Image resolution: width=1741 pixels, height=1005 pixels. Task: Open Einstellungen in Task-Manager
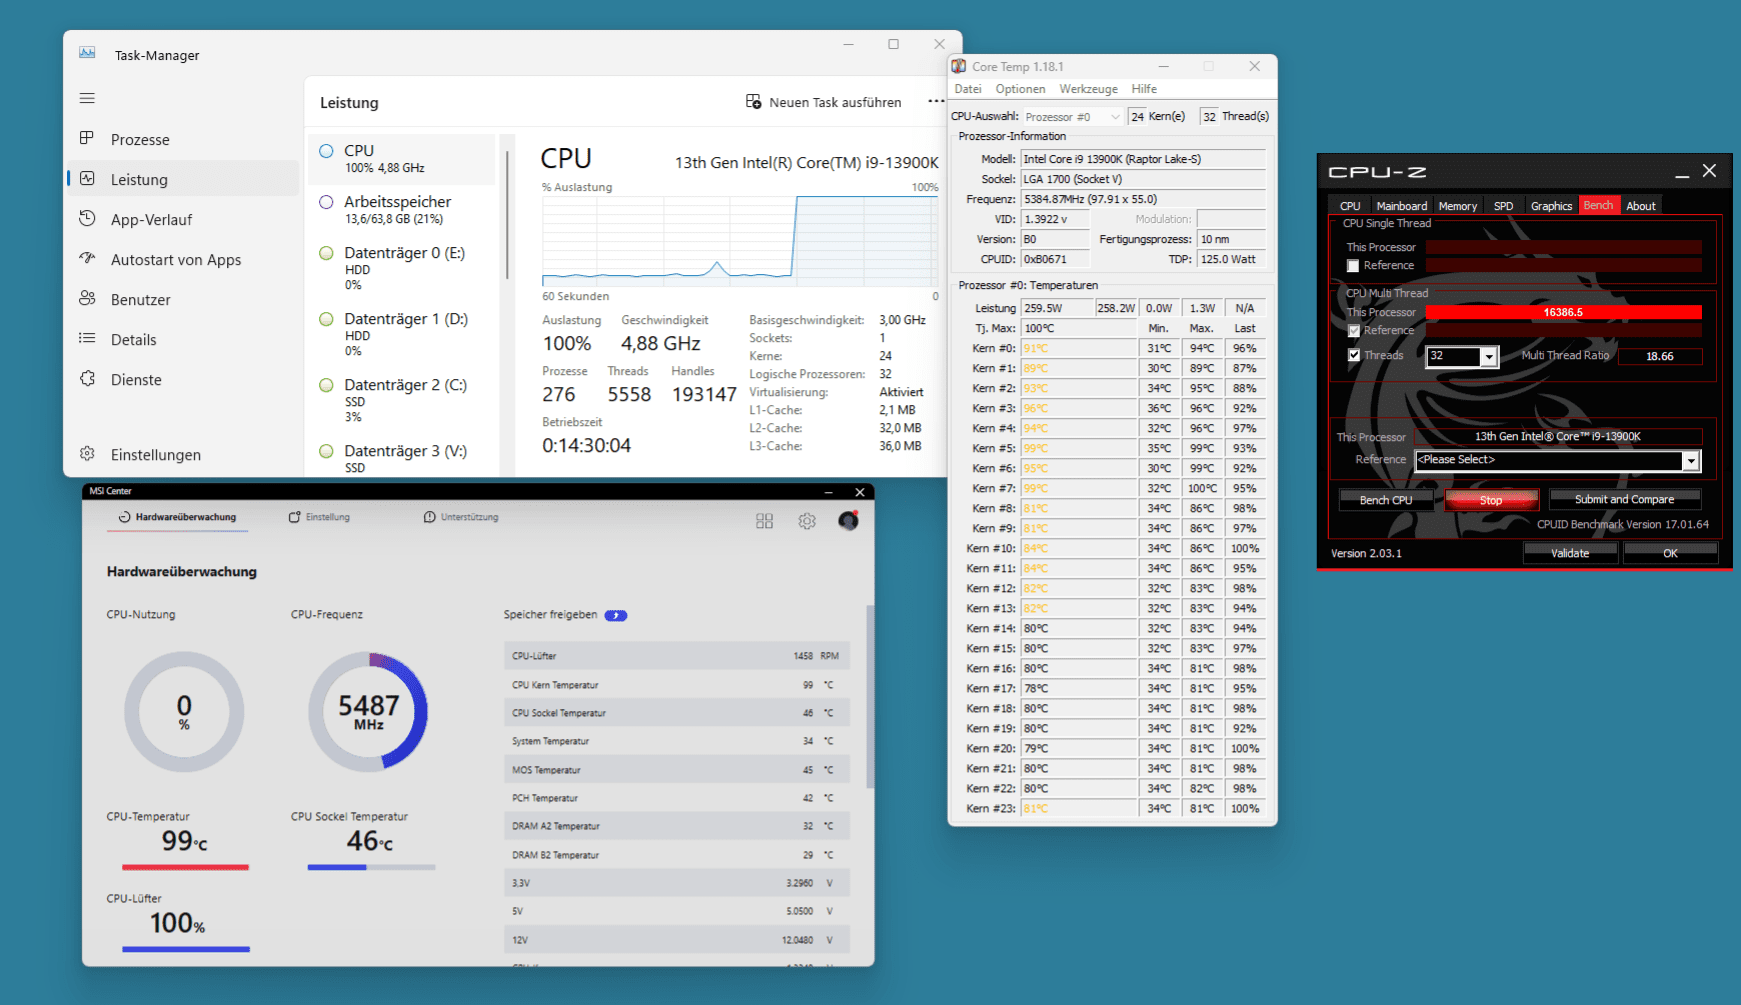(183, 454)
